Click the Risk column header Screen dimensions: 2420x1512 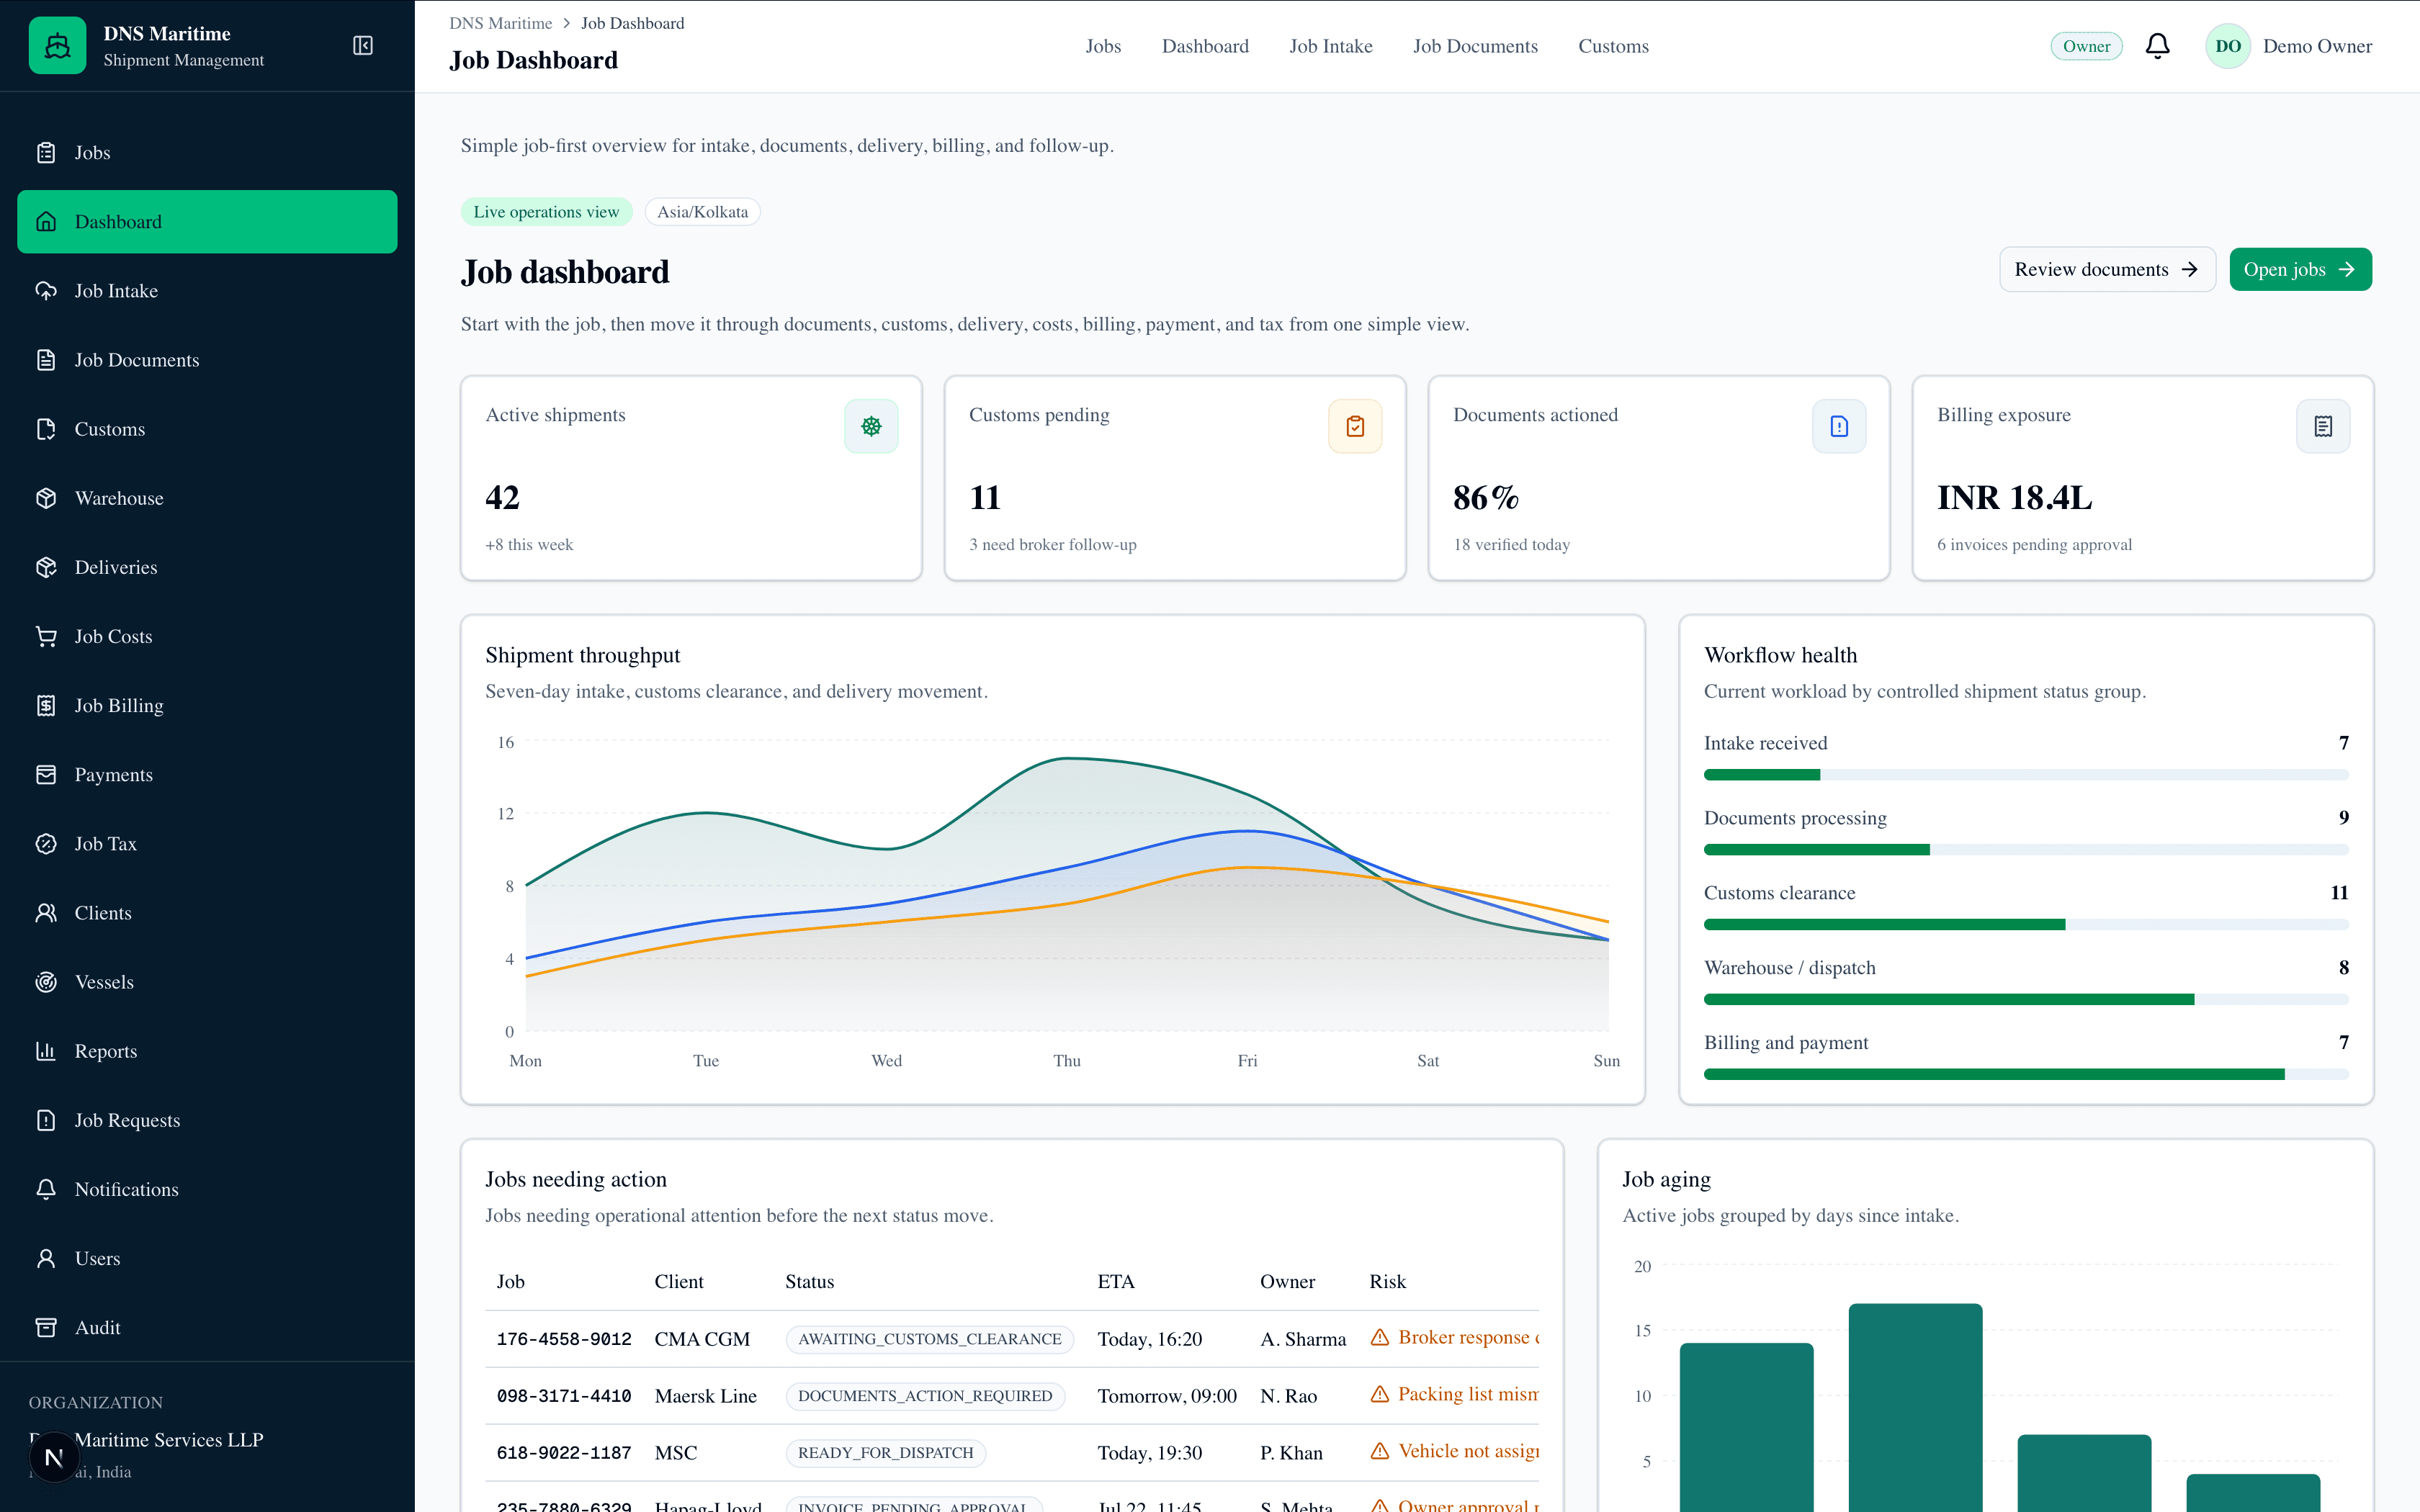(x=1387, y=1282)
